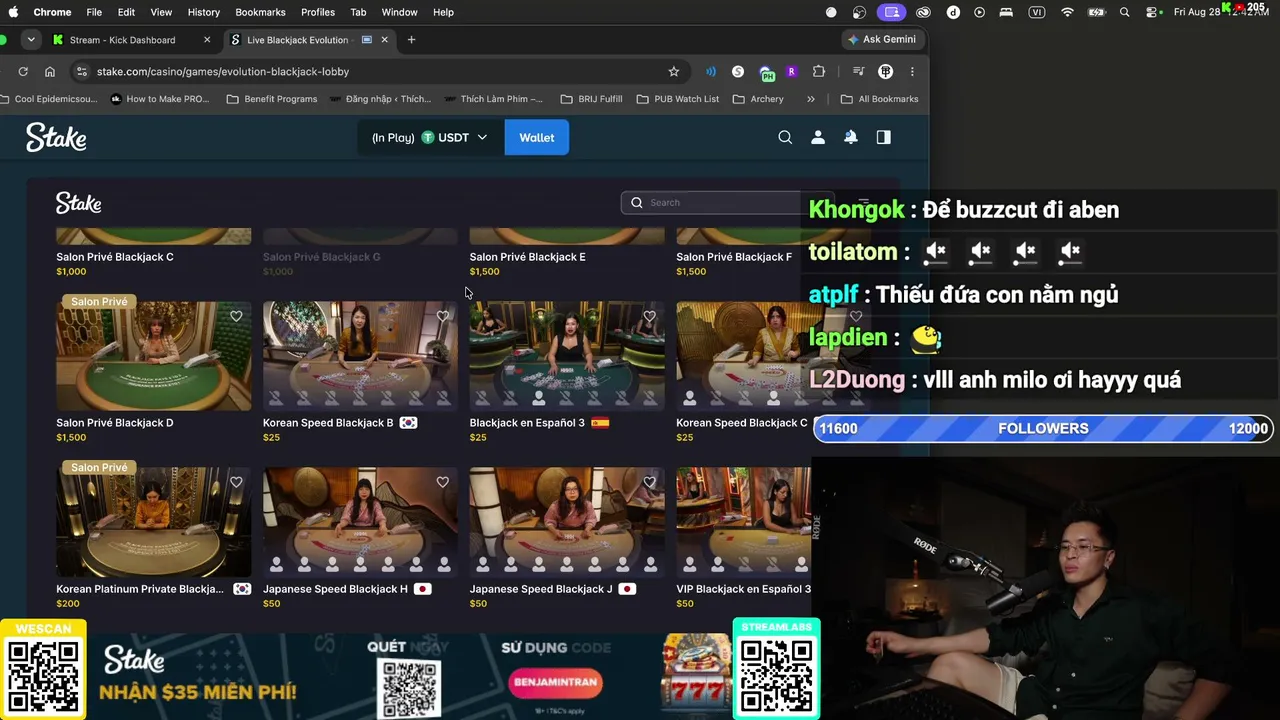
Task: Expand the Chrome tab search chevron
Action: 31,40
